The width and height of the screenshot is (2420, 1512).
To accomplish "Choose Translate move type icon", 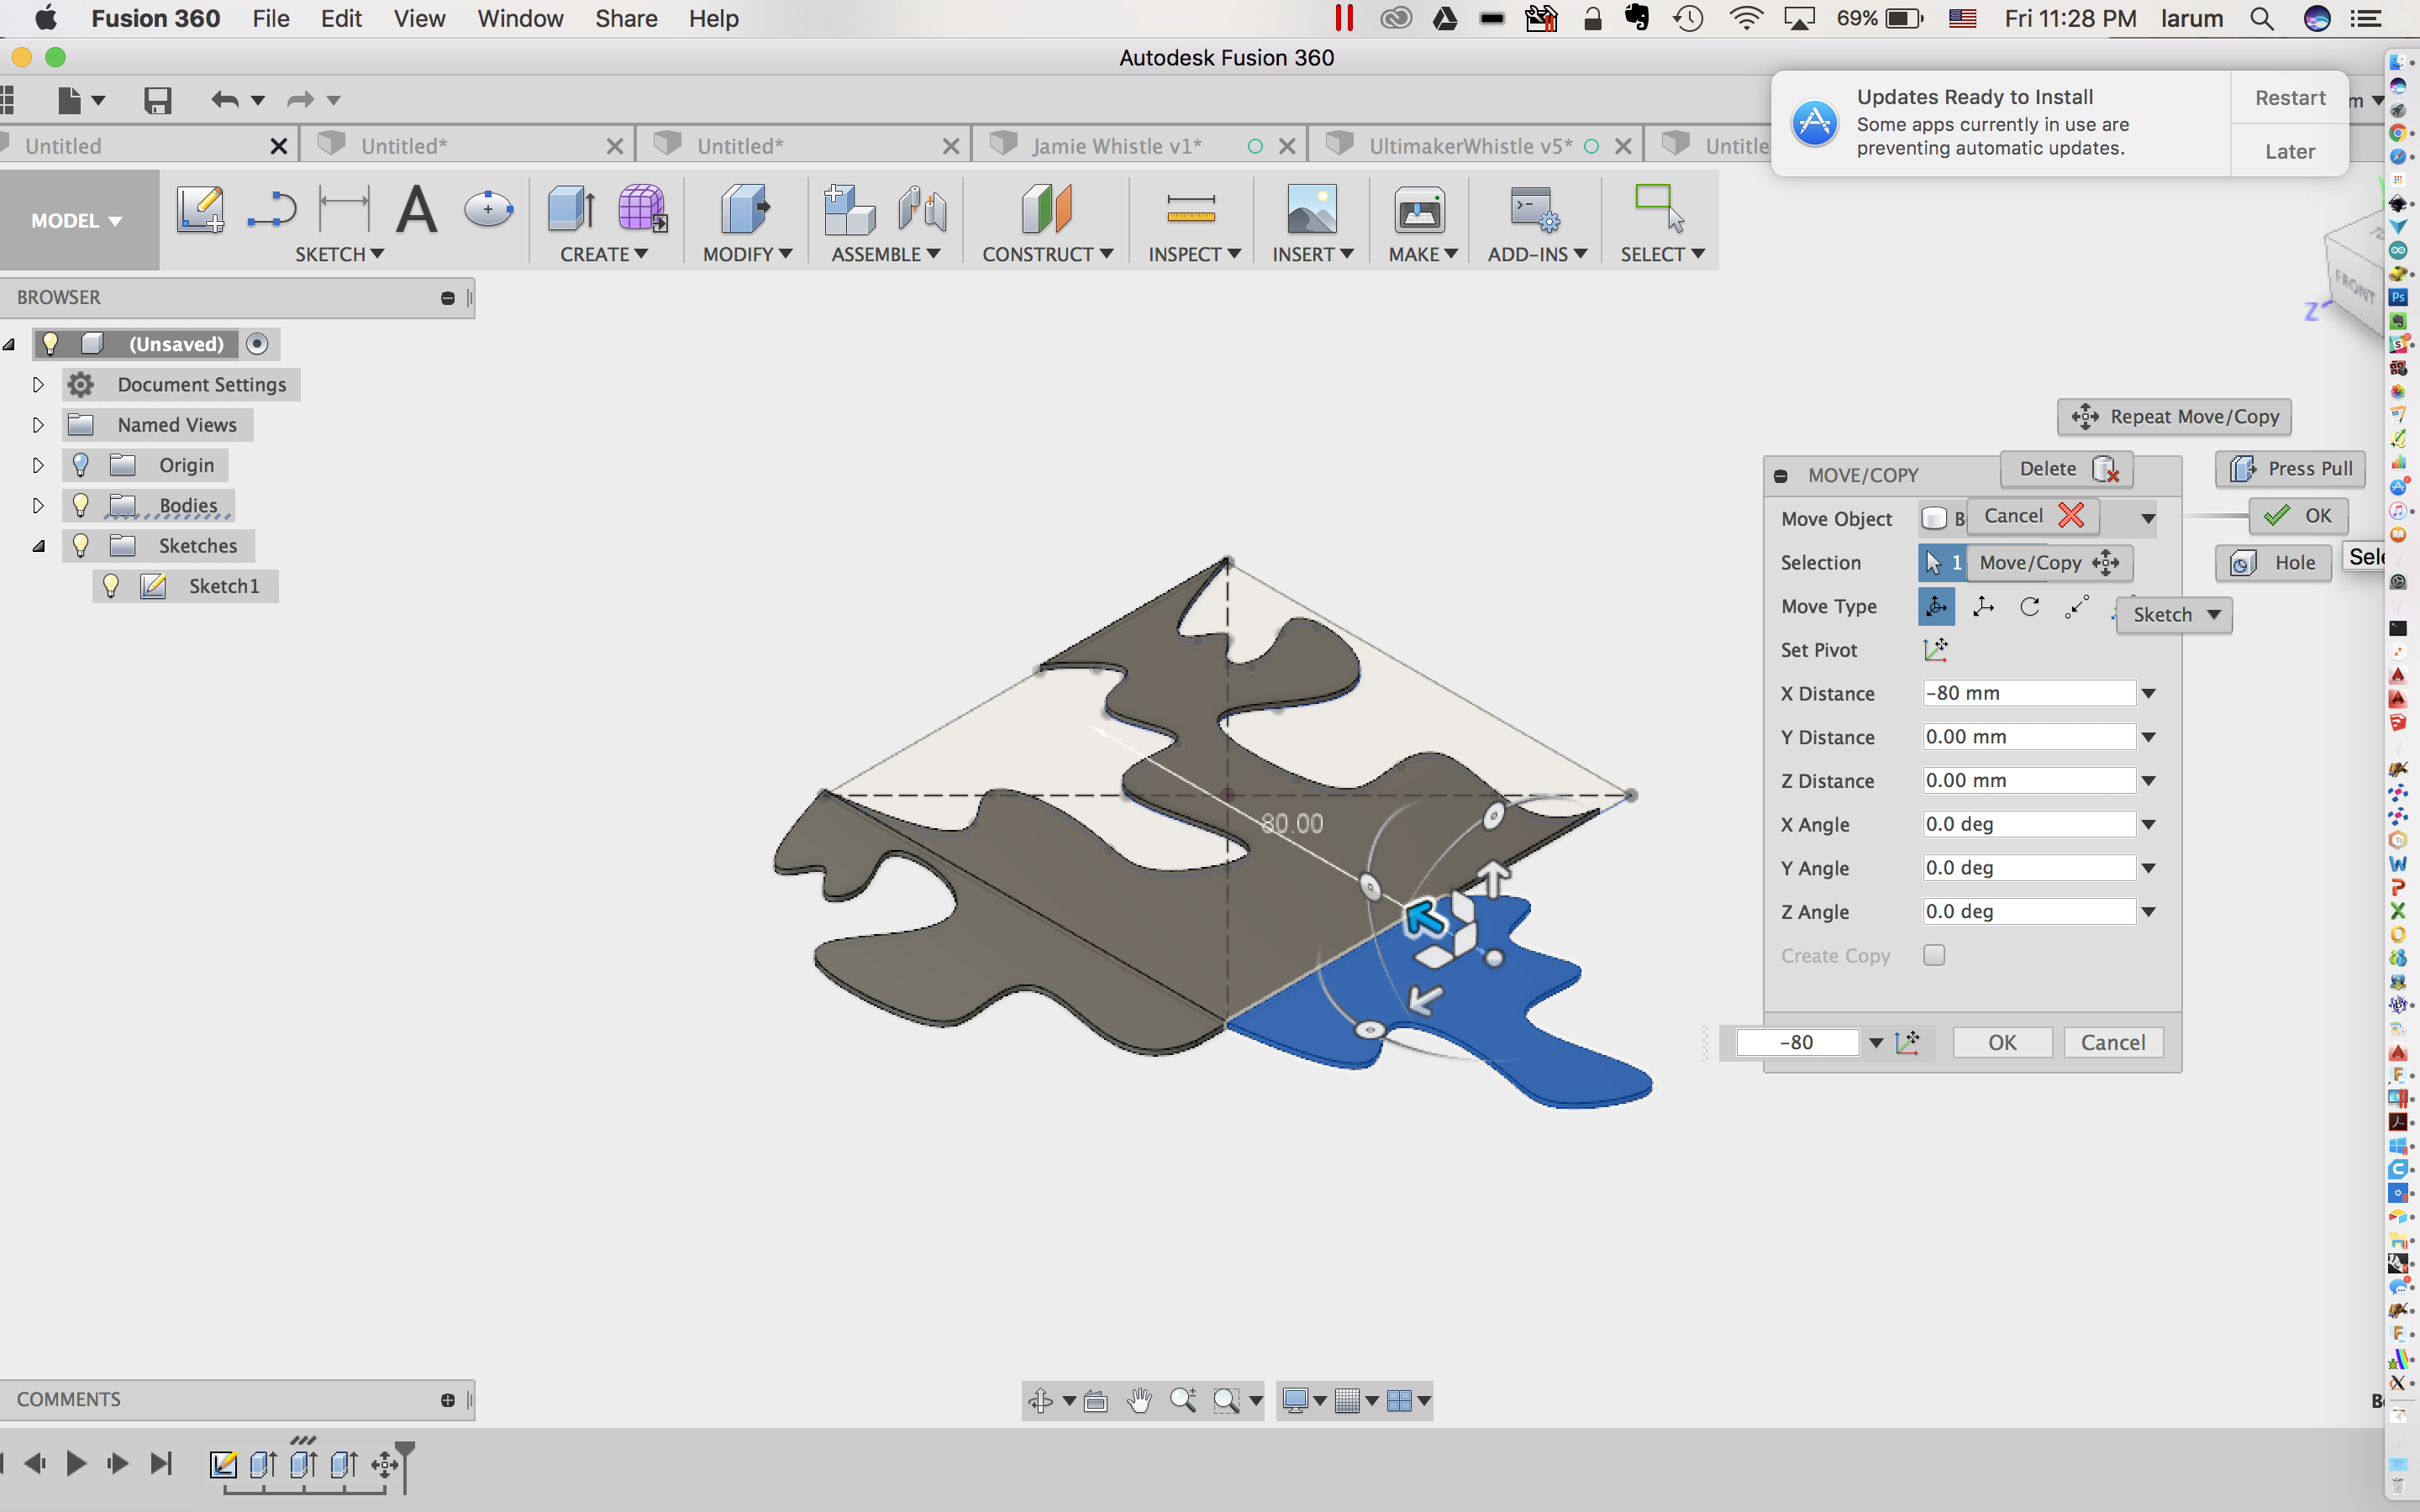I will coord(1983,607).
